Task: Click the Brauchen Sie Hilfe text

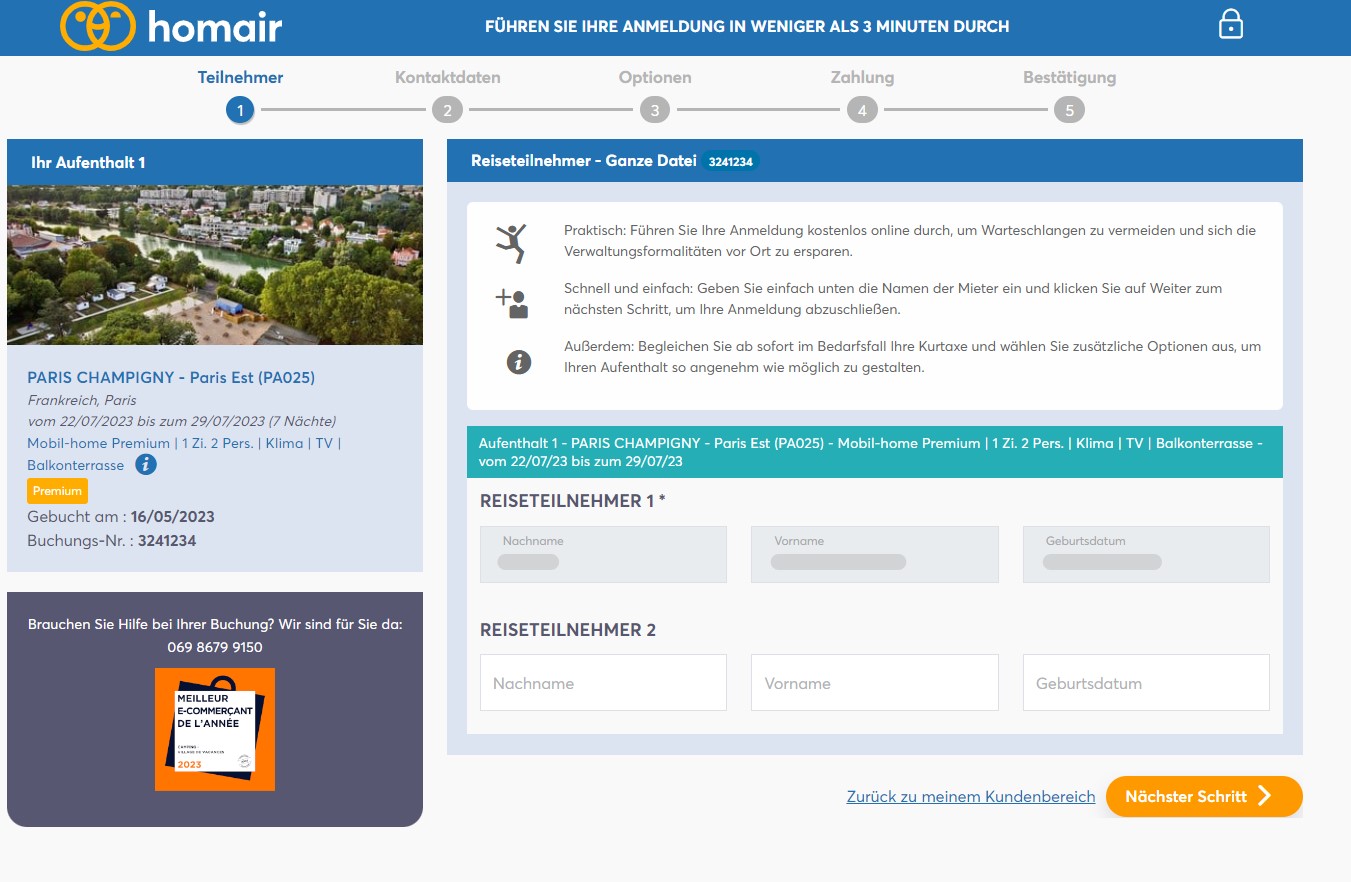Action: click(x=215, y=624)
